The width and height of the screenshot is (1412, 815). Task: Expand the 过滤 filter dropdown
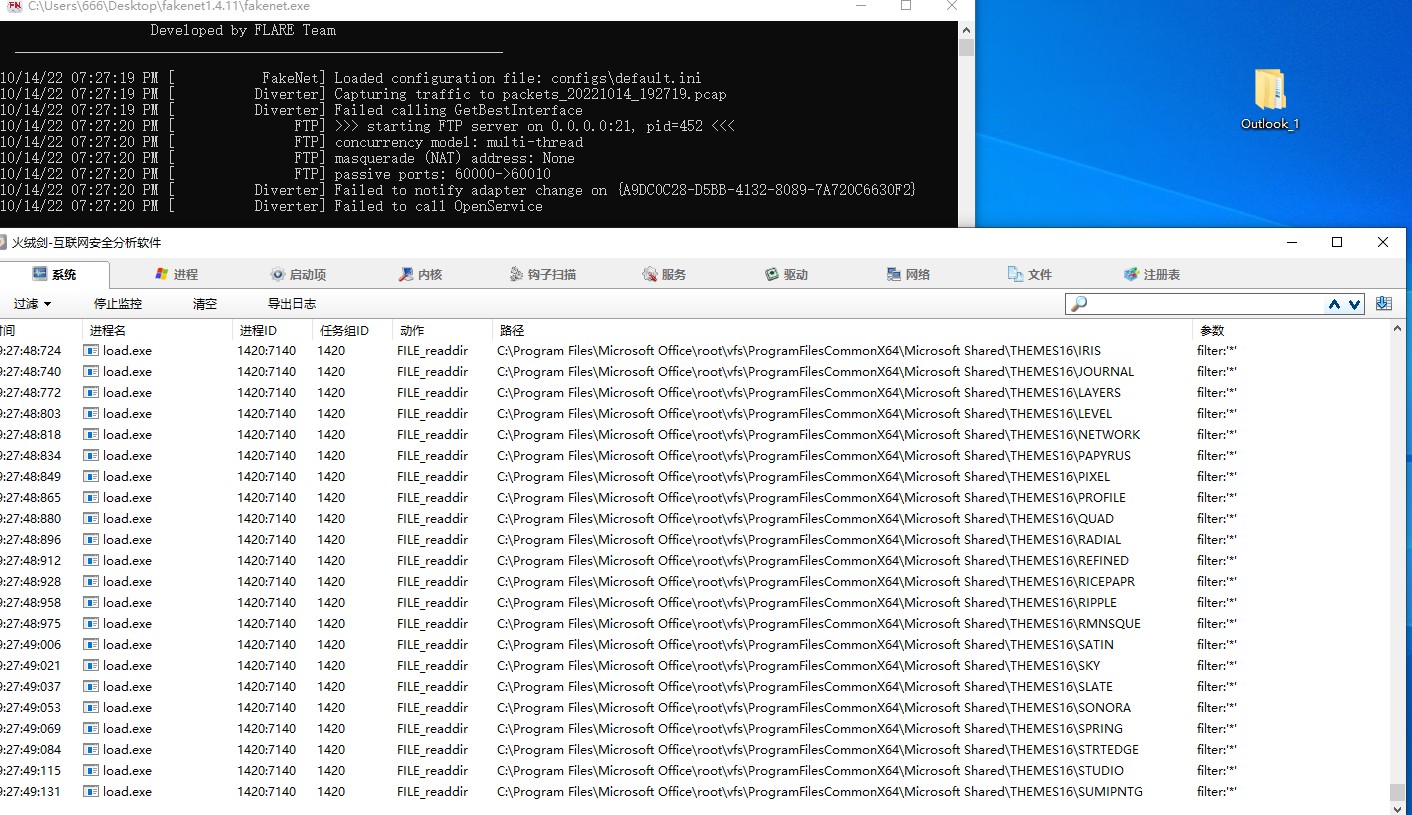pyautogui.click(x=32, y=304)
